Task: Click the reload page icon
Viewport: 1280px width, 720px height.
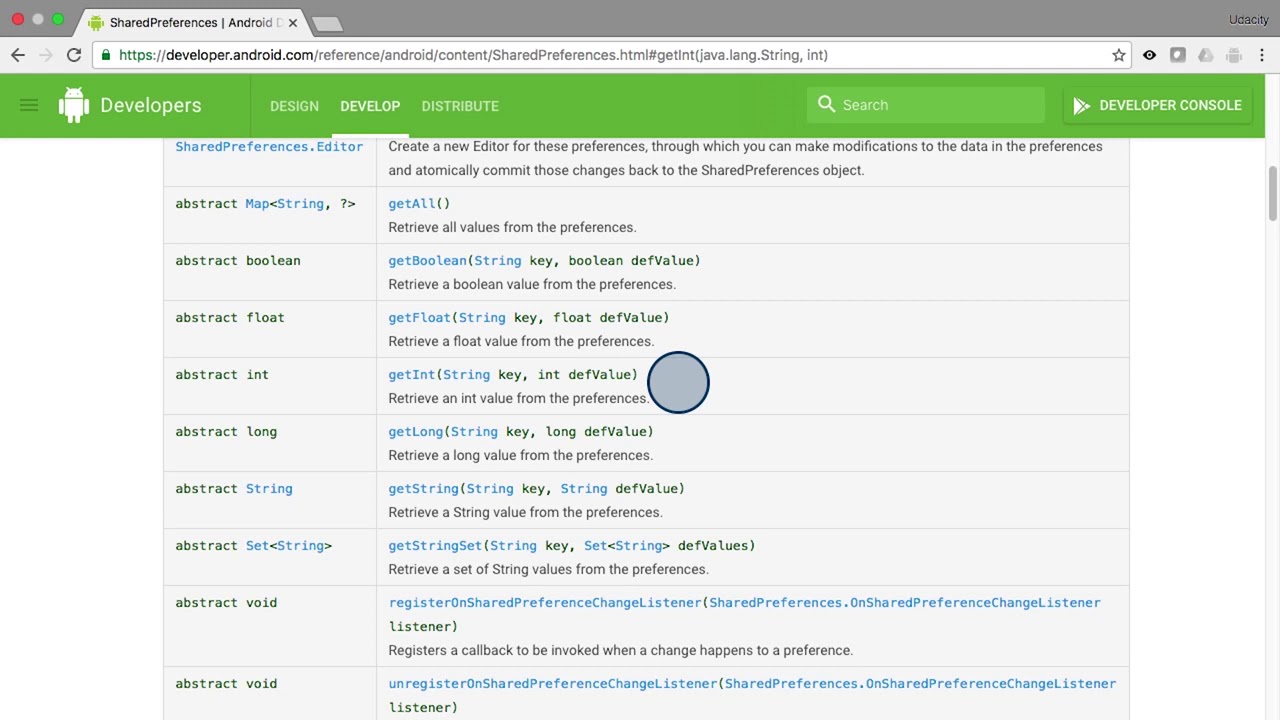Action: [x=74, y=55]
